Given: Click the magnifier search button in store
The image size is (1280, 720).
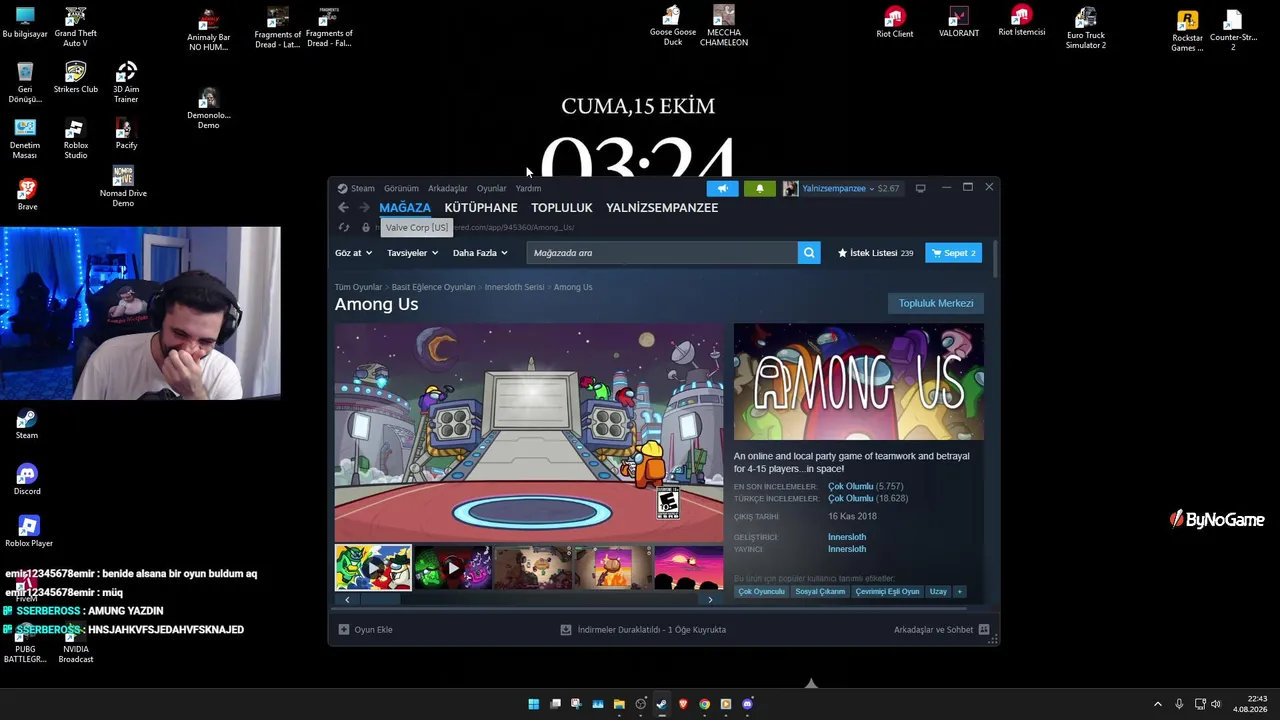Looking at the screenshot, I should click(x=809, y=253).
